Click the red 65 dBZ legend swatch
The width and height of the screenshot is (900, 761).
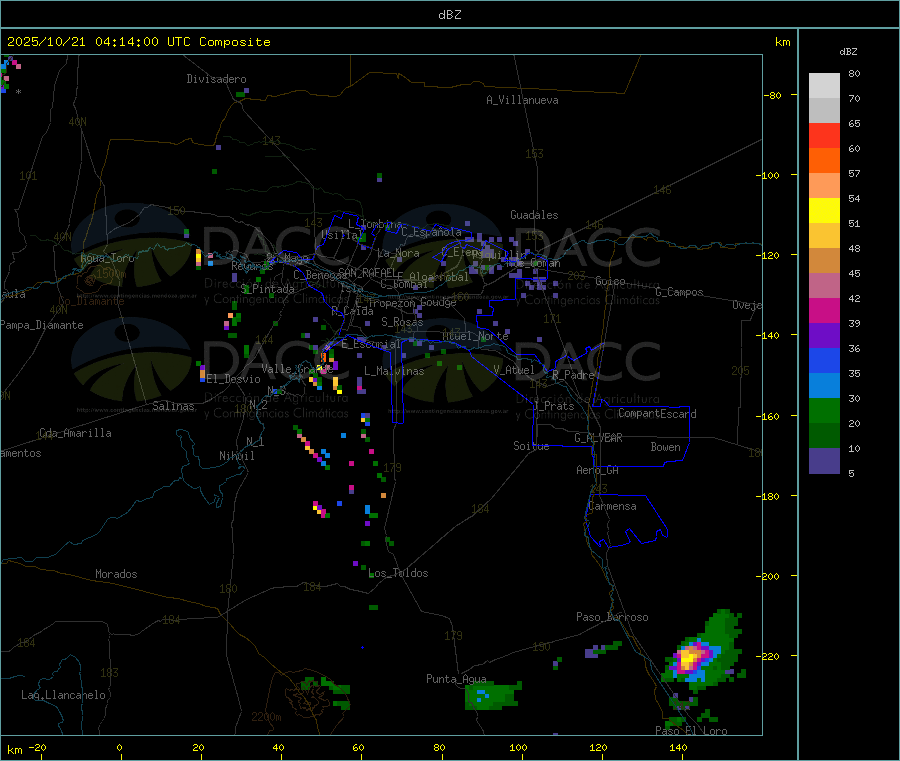(824, 135)
